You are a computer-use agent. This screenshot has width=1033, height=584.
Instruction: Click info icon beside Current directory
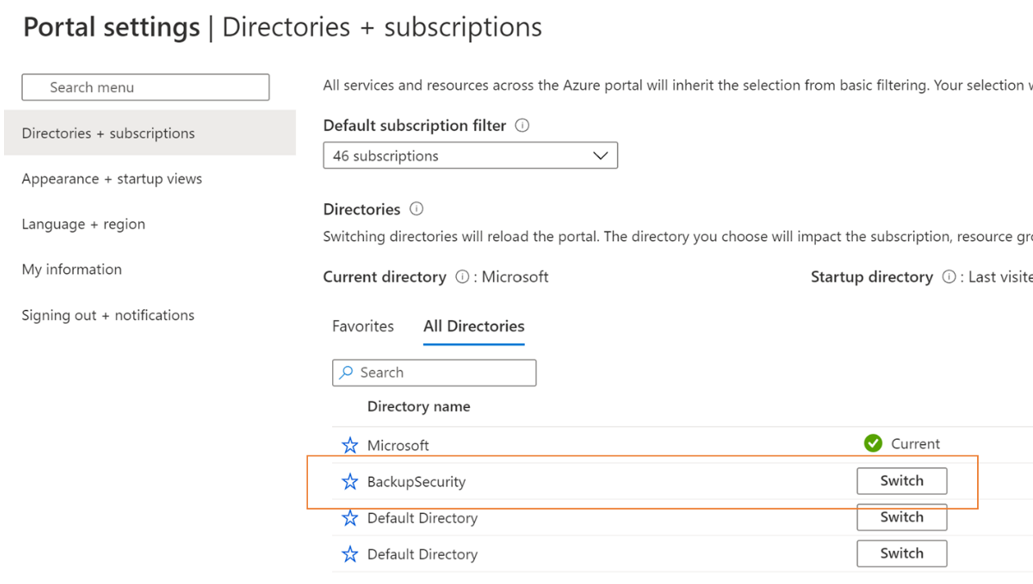click(462, 277)
